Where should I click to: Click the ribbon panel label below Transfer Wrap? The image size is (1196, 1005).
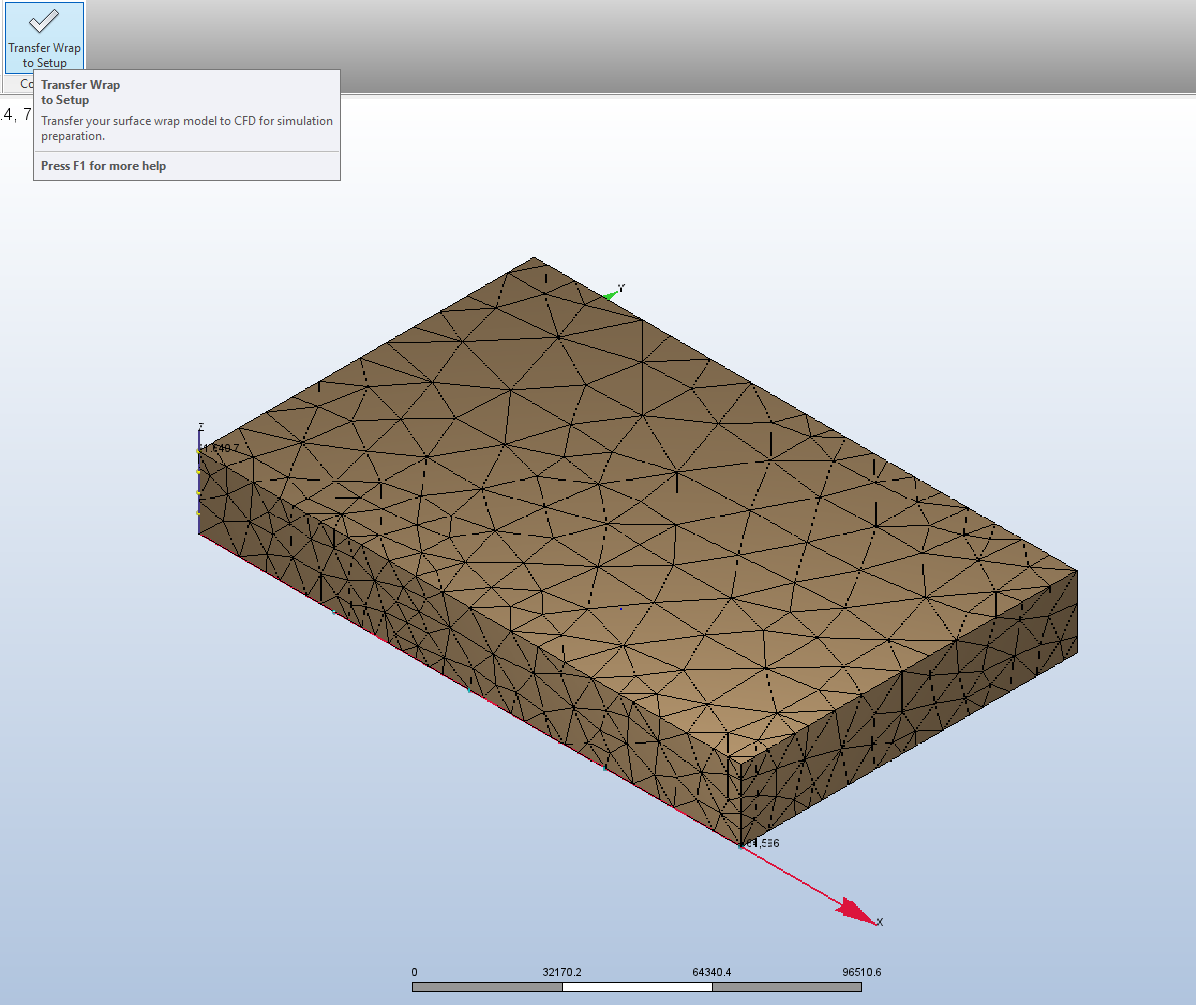(x=27, y=84)
